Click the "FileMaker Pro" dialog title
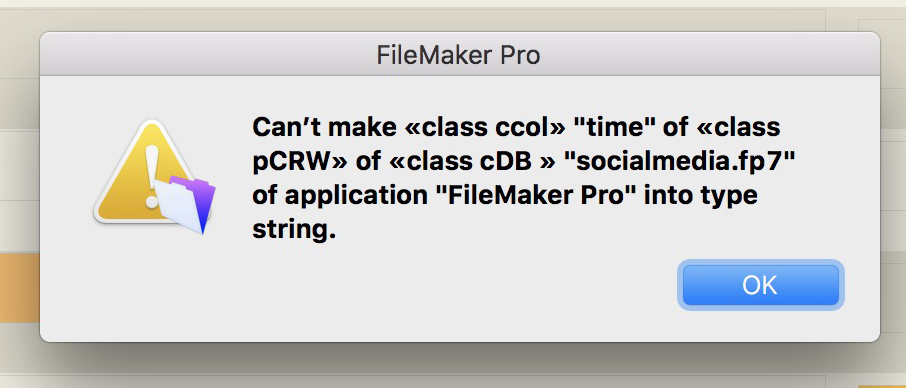This screenshot has height=388, width=906. pyautogui.click(x=459, y=55)
